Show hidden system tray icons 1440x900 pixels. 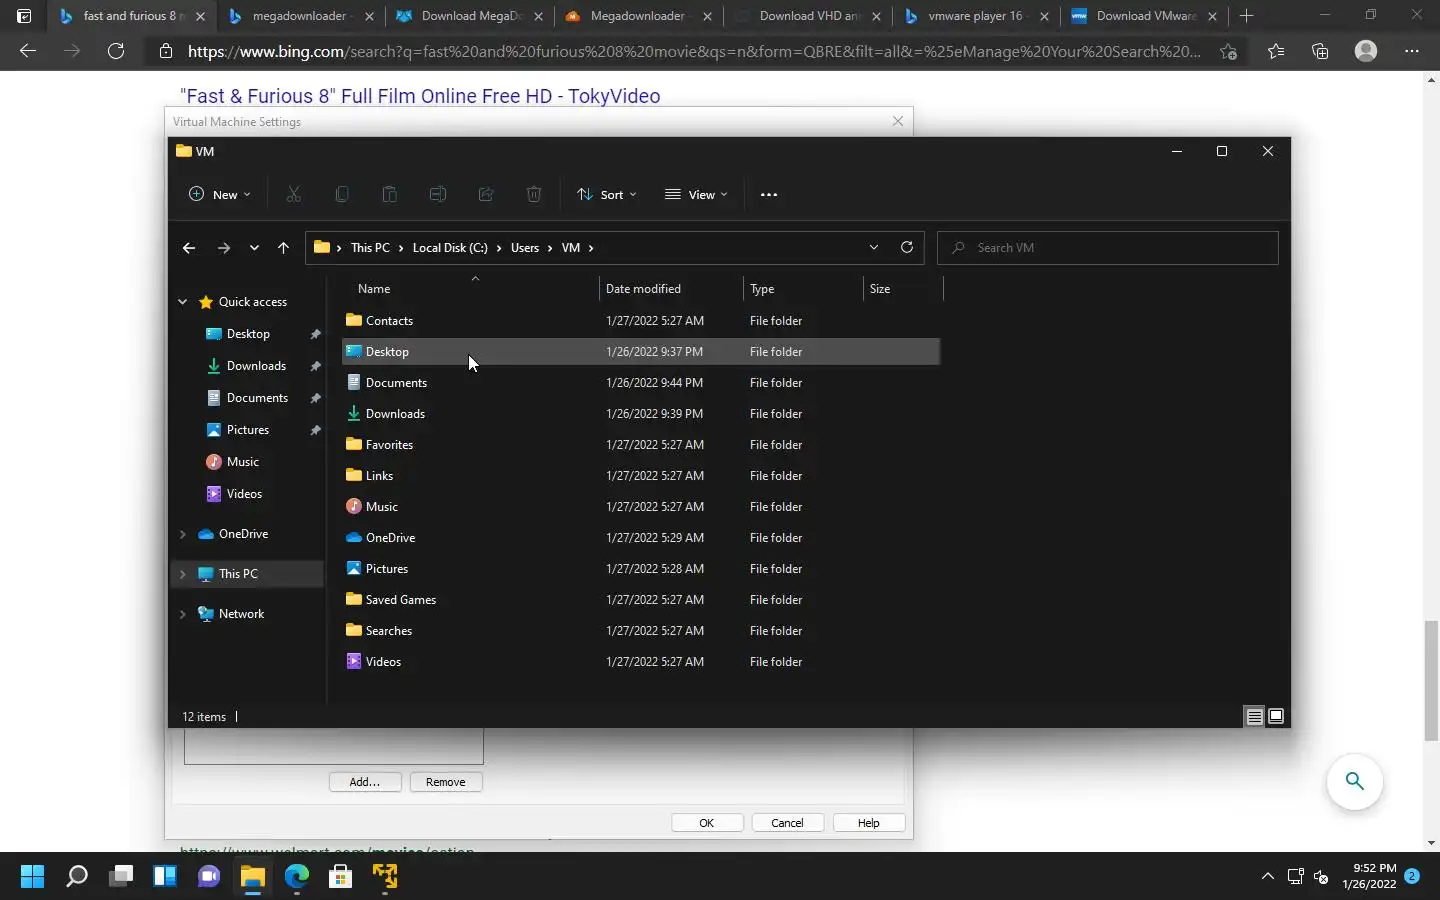[x=1268, y=877]
